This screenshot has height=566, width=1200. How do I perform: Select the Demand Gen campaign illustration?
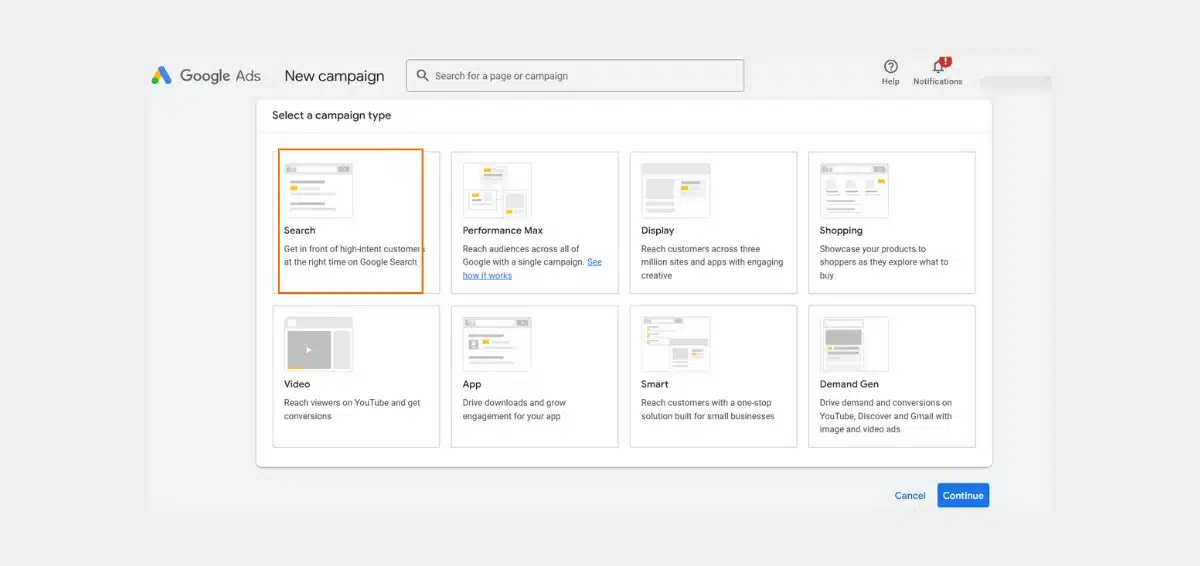click(x=854, y=344)
